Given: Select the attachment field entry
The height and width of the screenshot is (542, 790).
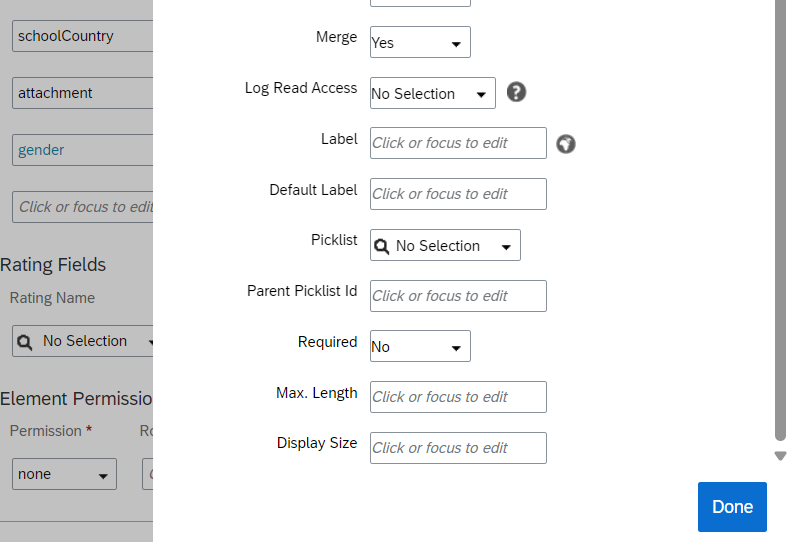Looking at the screenshot, I should coord(83,93).
